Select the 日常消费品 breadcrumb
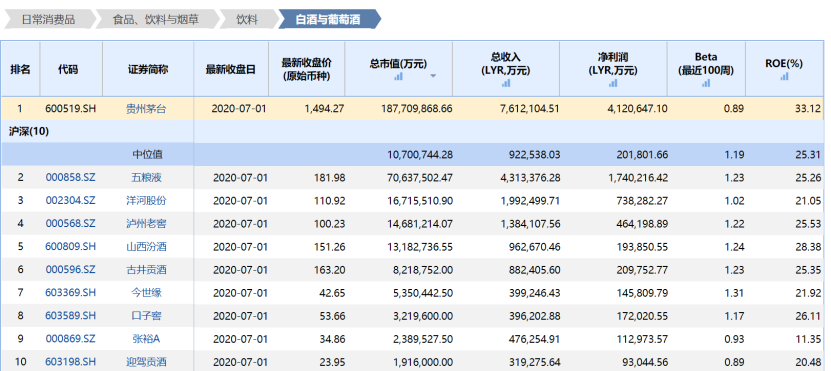This screenshot has width=831, height=371. point(48,20)
